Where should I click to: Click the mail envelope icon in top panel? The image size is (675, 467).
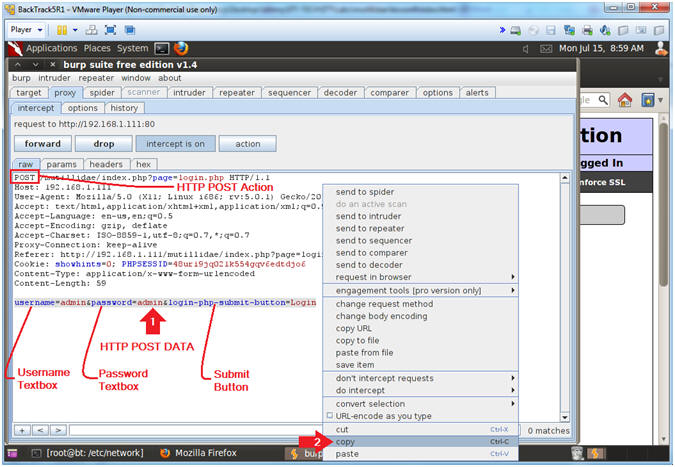point(546,49)
